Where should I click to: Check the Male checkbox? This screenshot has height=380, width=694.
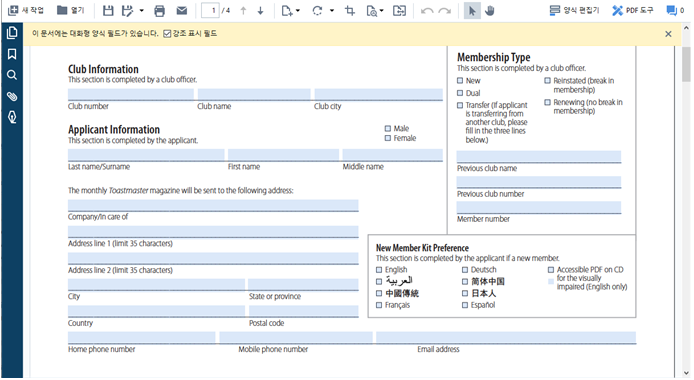[x=388, y=128]
